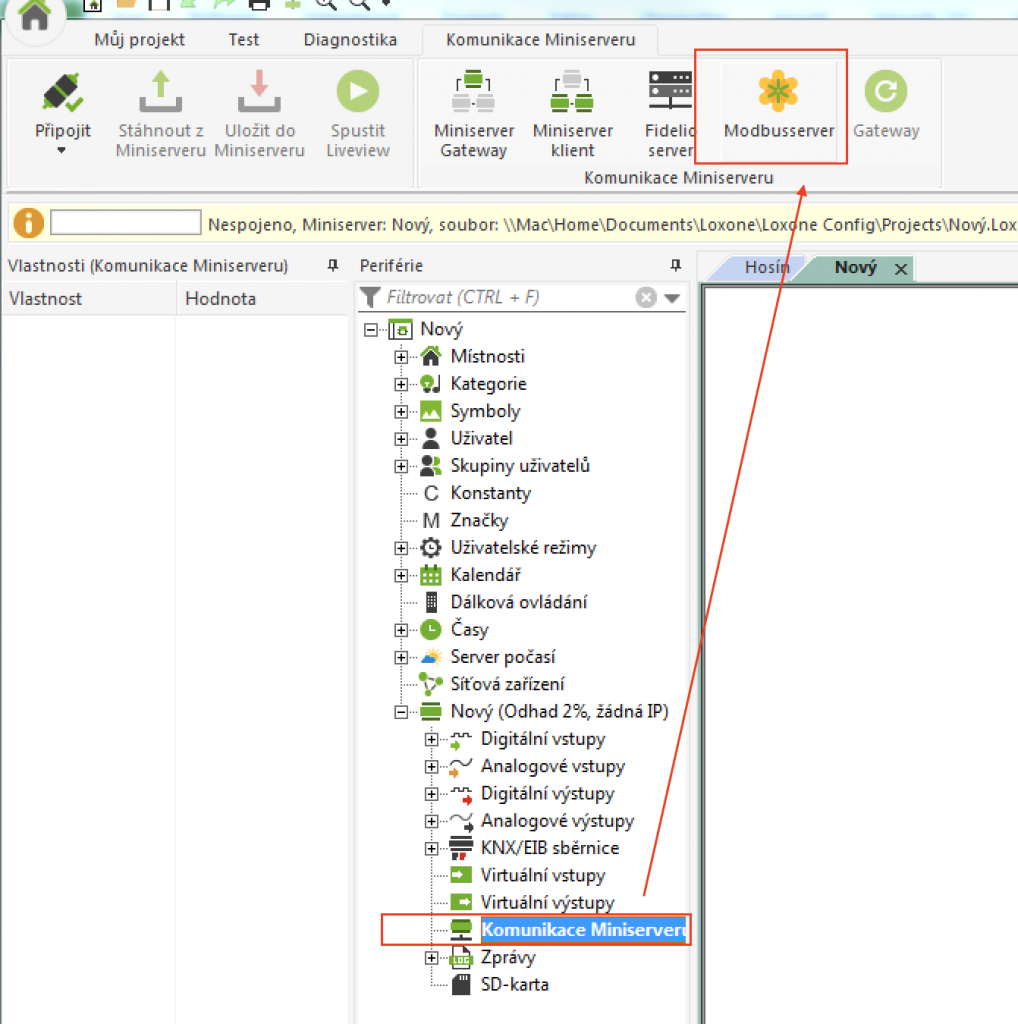Clear the periphery filter with X button
This screenshot has height=1024, width=1018.
(647, 297)
